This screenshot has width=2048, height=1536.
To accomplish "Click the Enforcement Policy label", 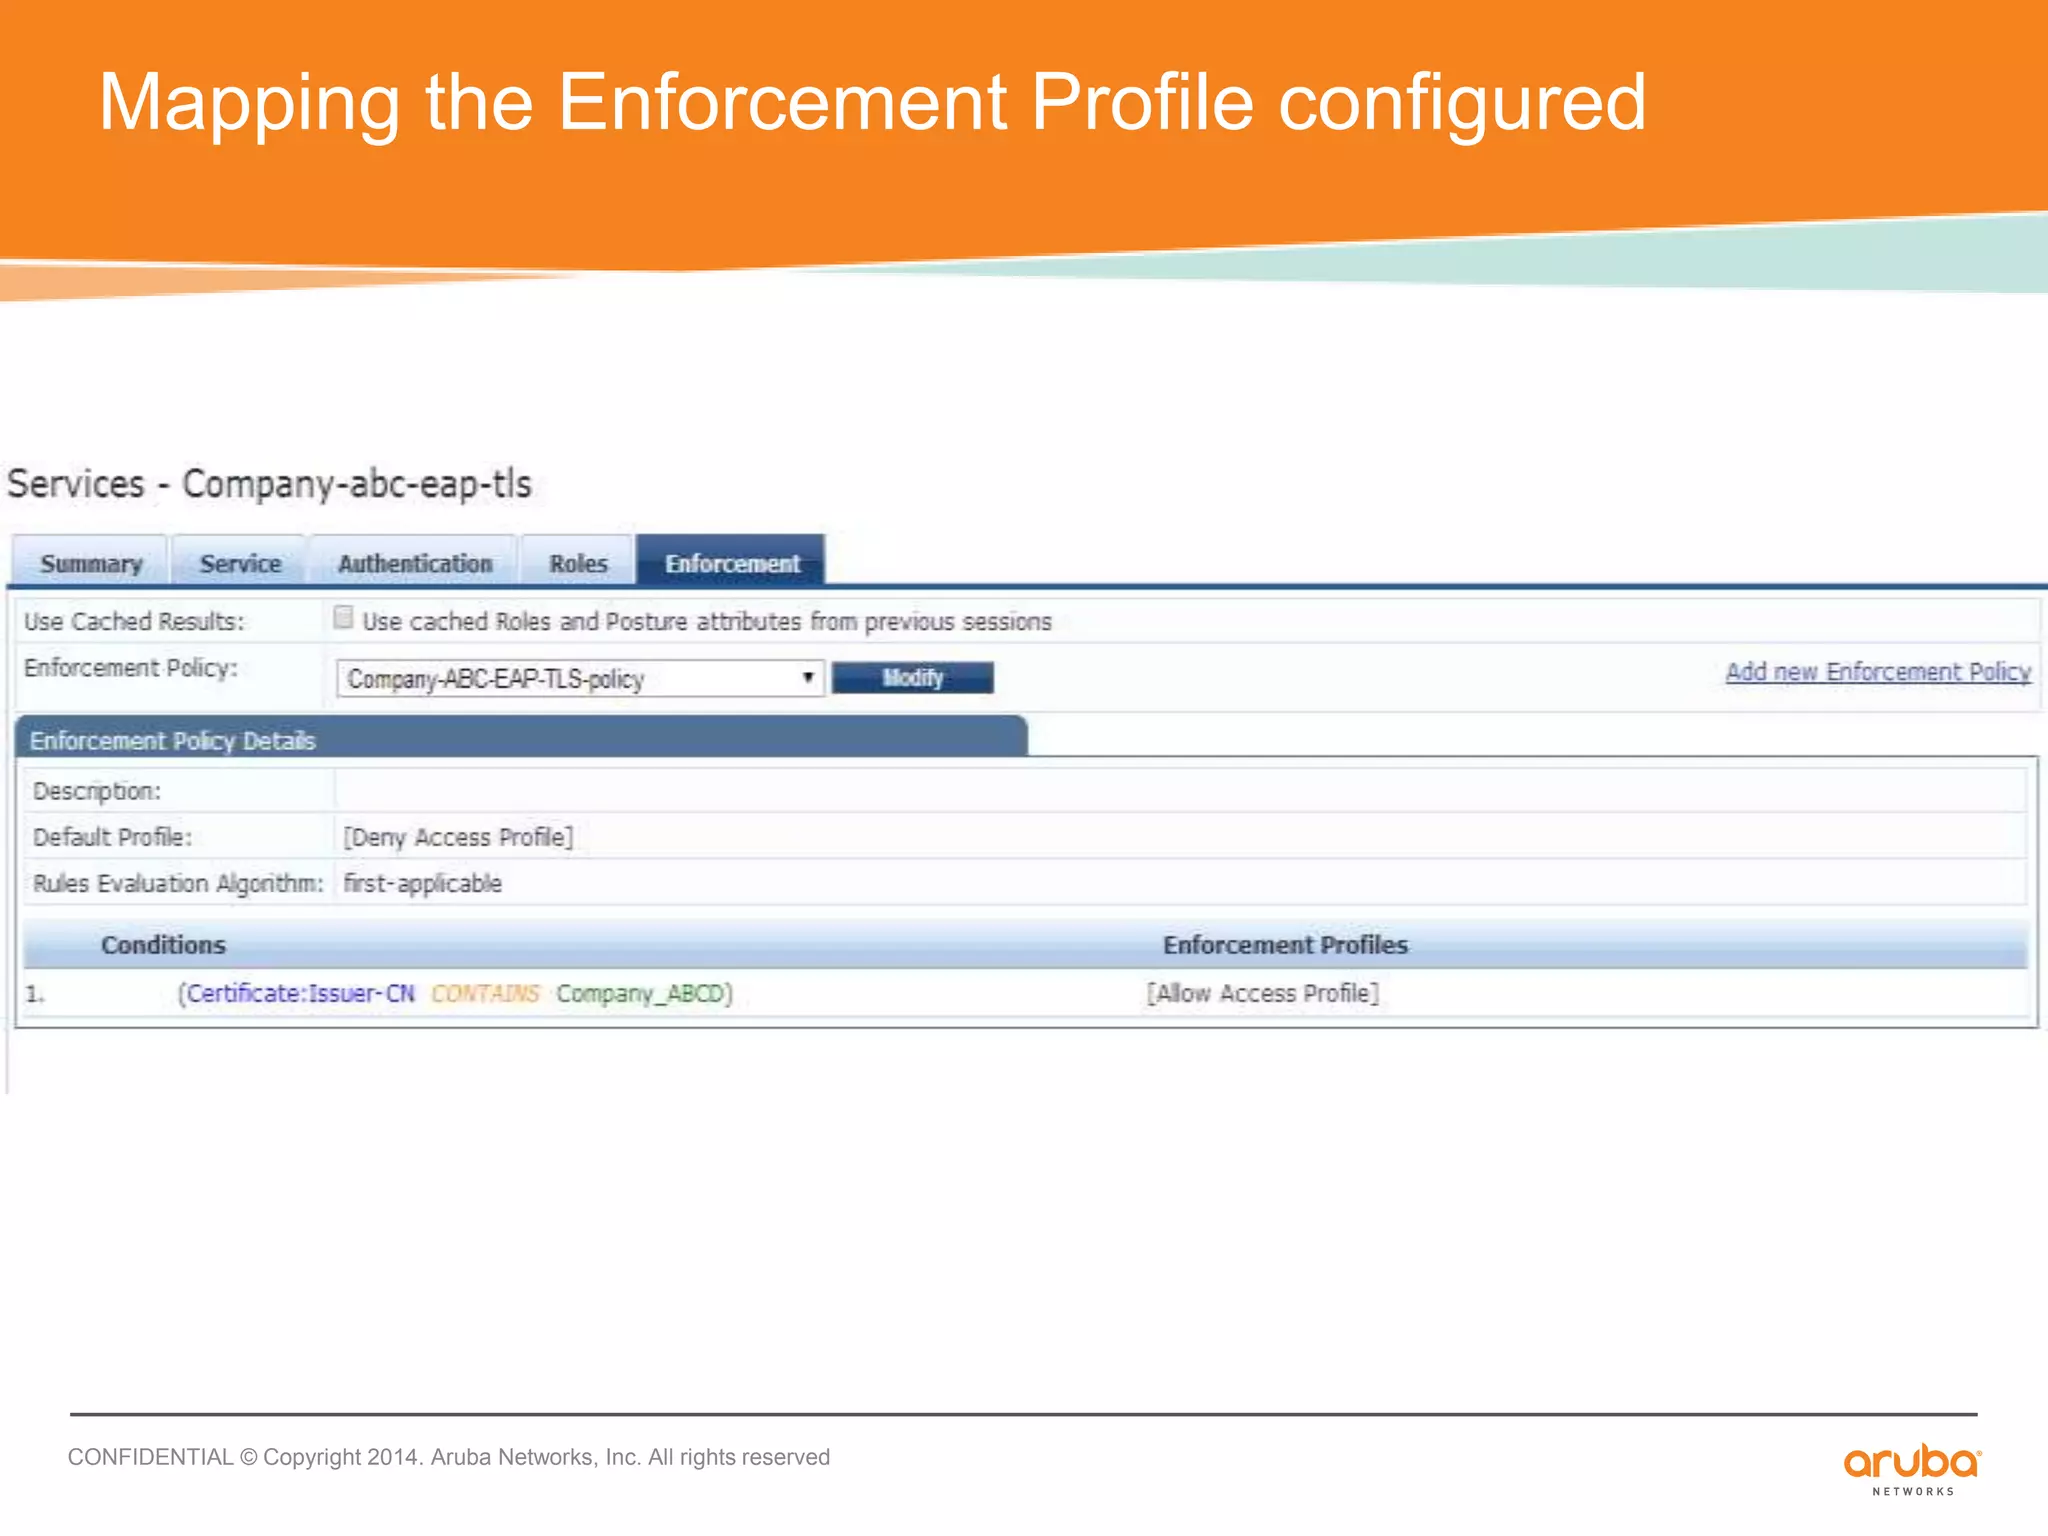I will tap(131, 667).
